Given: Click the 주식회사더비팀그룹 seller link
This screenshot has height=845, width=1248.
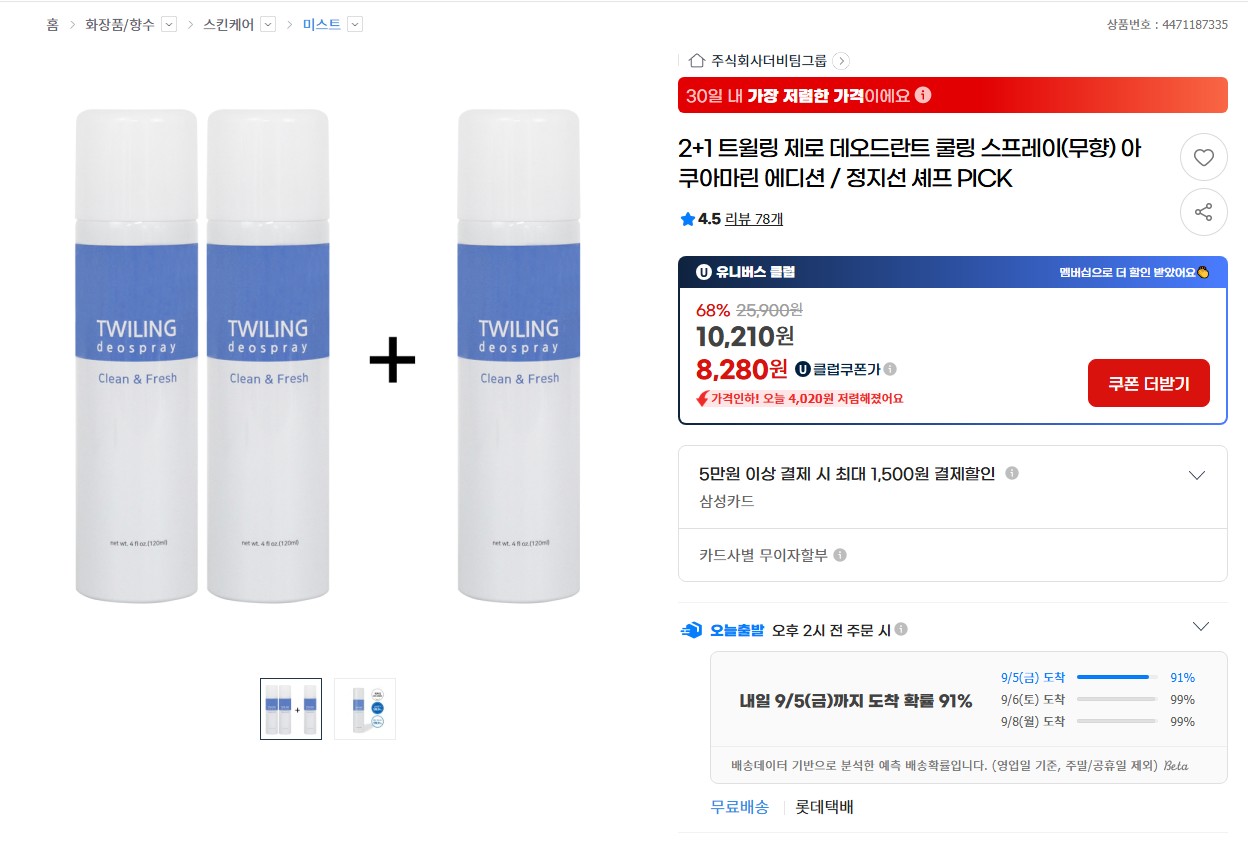Looking at the screenshot, I should 769,60.
